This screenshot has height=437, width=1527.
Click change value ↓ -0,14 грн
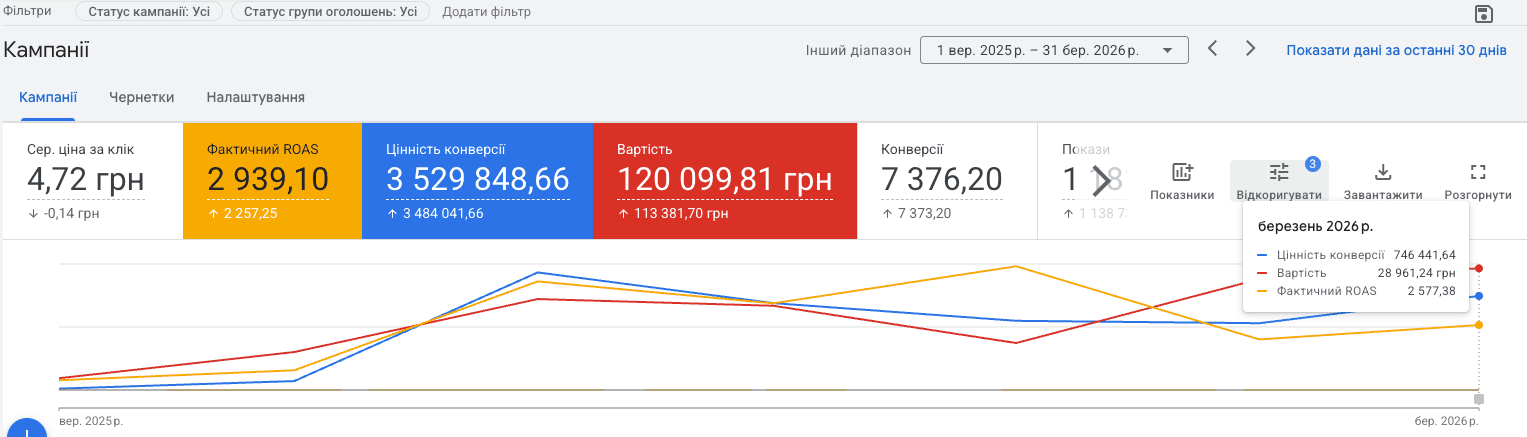[63, 213]
